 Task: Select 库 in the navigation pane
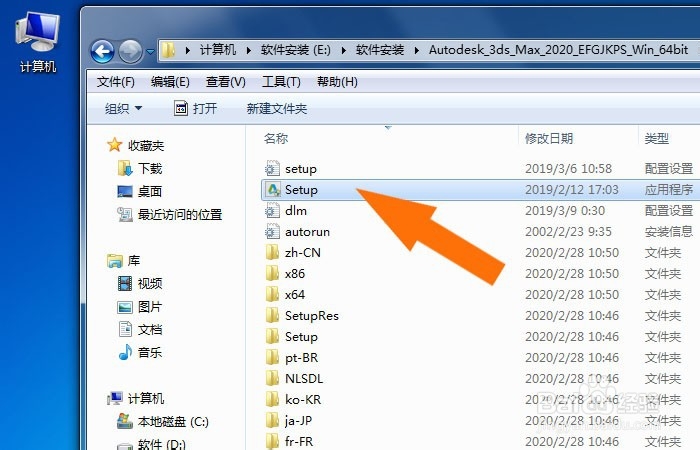pos(134,261)
